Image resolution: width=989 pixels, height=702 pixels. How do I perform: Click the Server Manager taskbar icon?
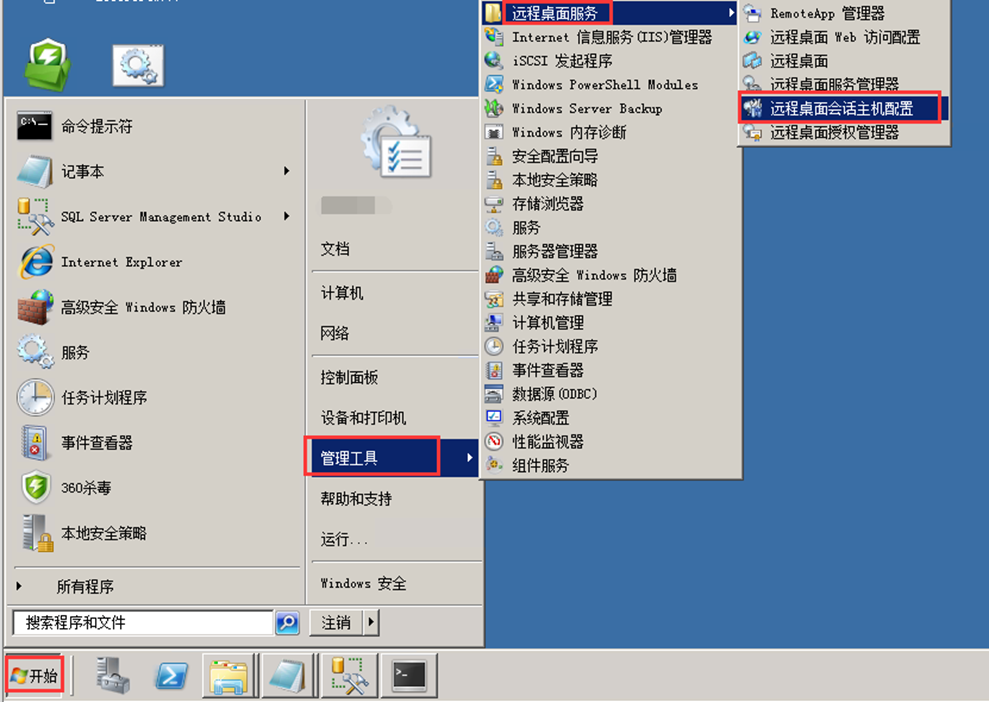tap(112, 676)
